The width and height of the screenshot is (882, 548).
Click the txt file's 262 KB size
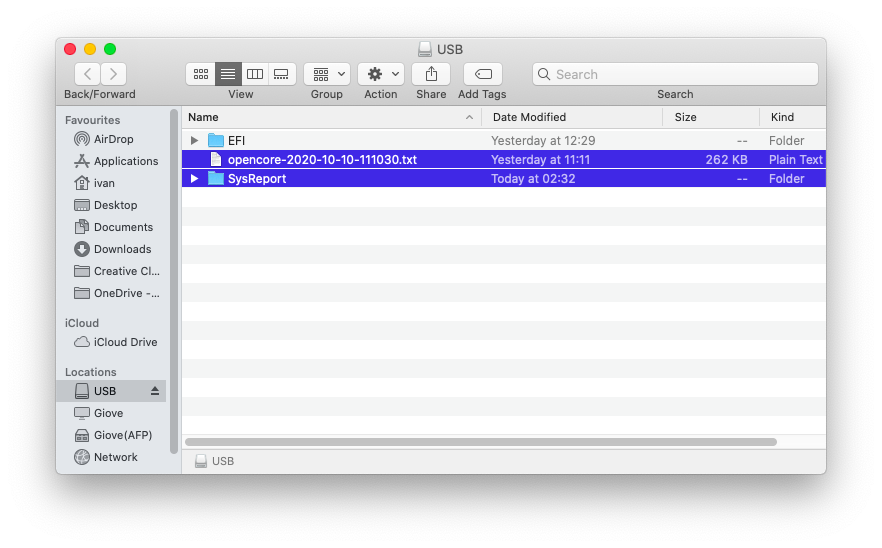pyautogui.click(x=726, y=160)
